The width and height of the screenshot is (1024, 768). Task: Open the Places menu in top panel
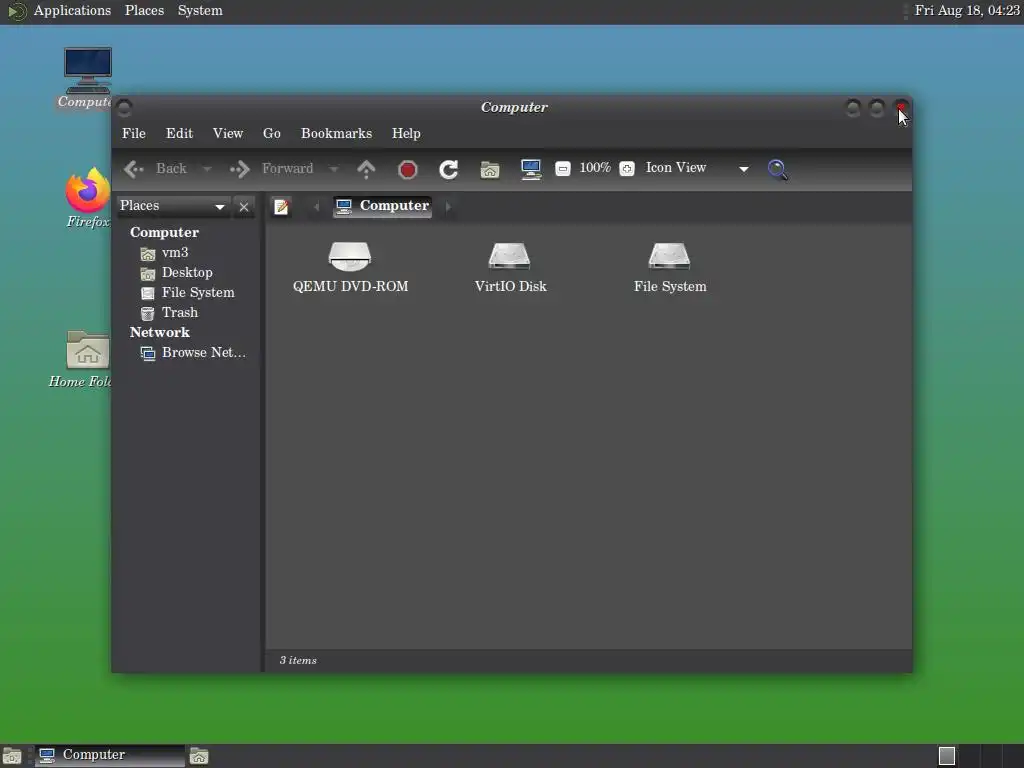[144, 10]
